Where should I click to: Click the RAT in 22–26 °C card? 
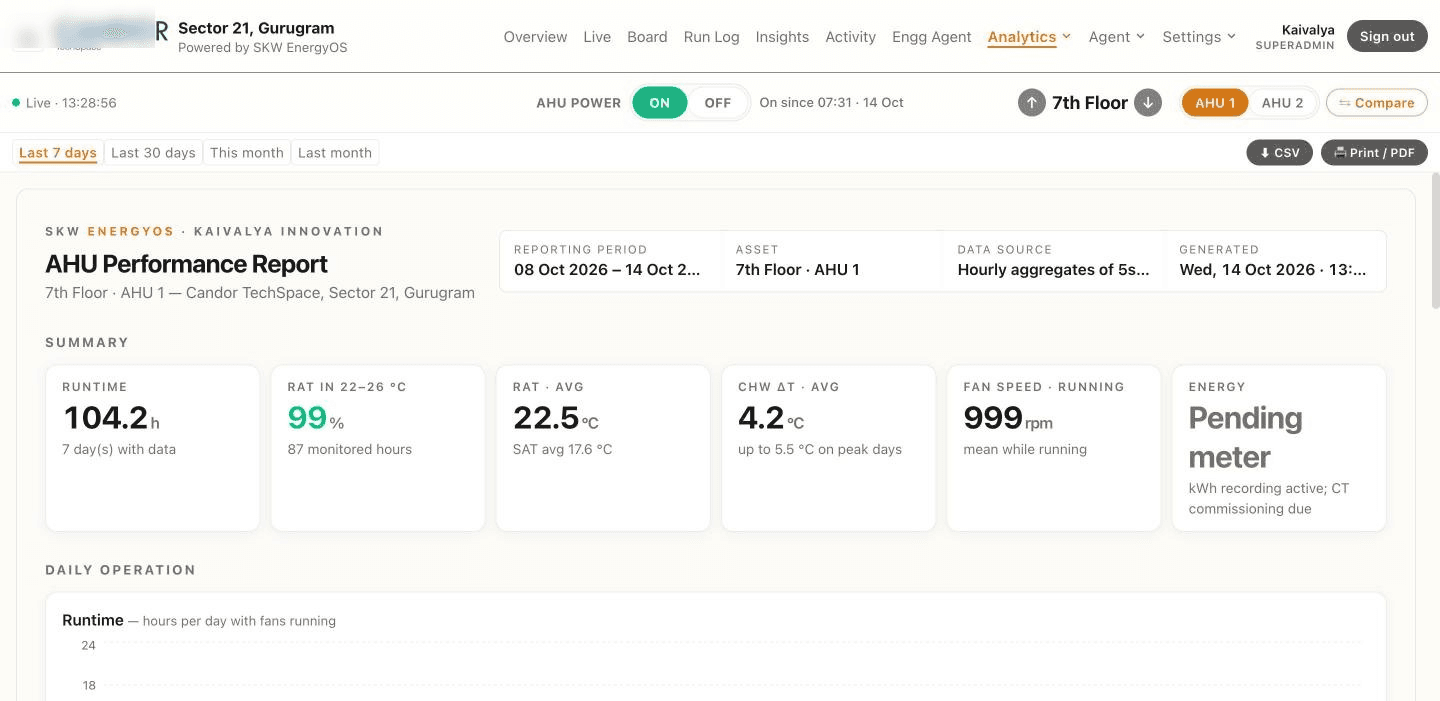coord(378,448)
